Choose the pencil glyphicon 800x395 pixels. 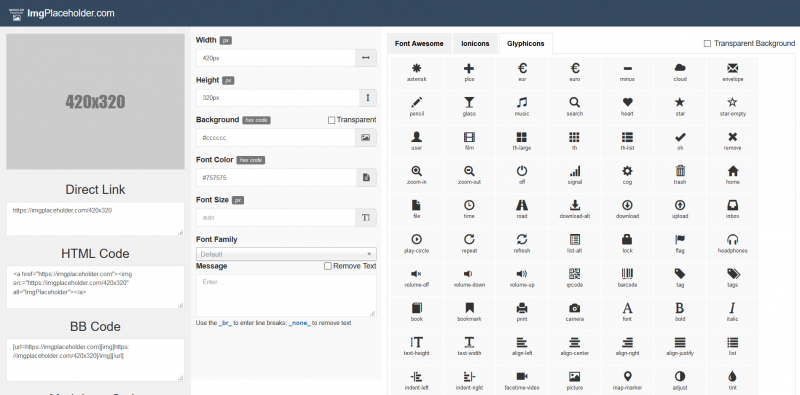416,107
